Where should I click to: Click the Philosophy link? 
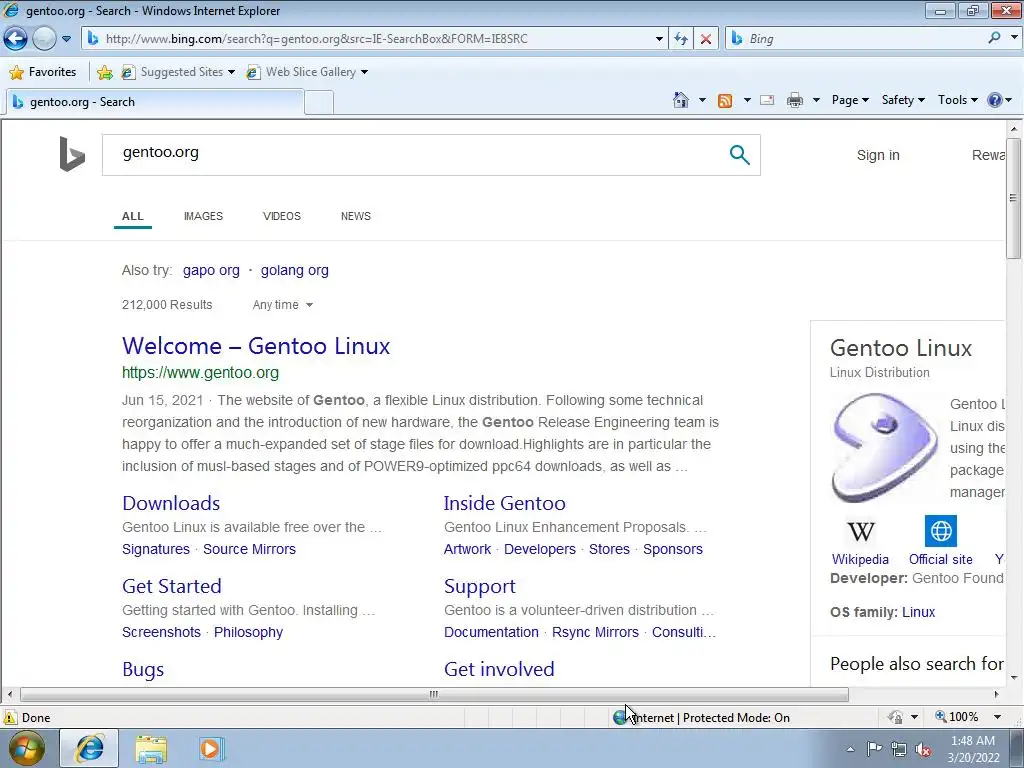coord(248,632)
